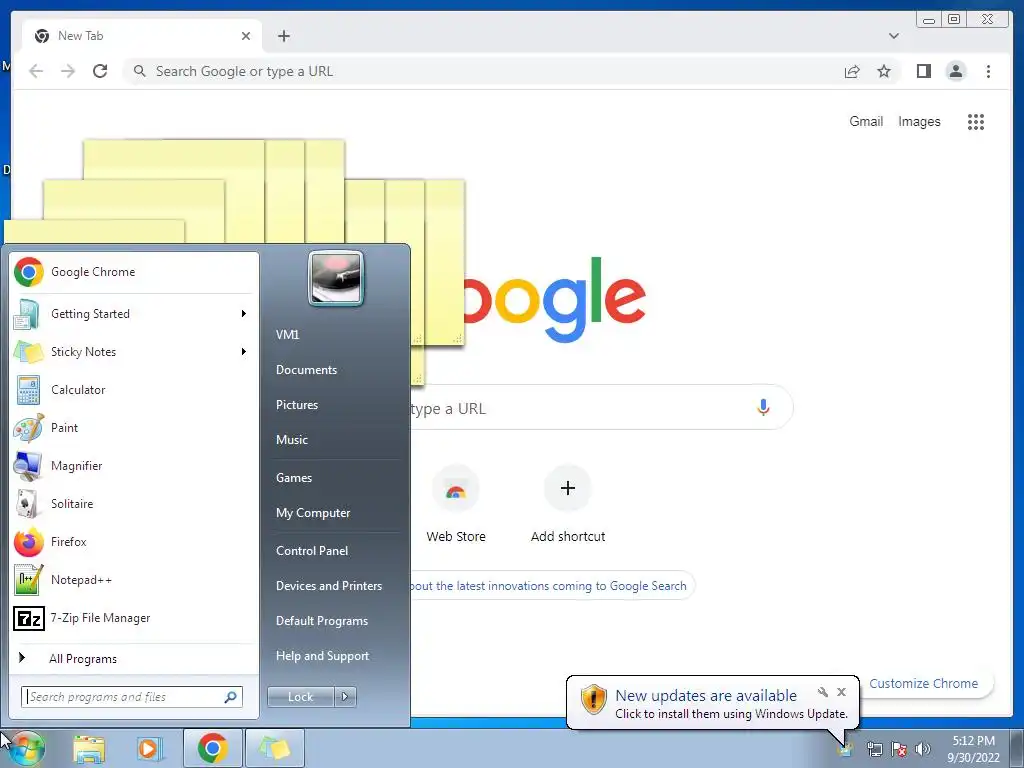Start voice search microphone
Viewport: 1024px width, 768px height.
tap(763, 408)
